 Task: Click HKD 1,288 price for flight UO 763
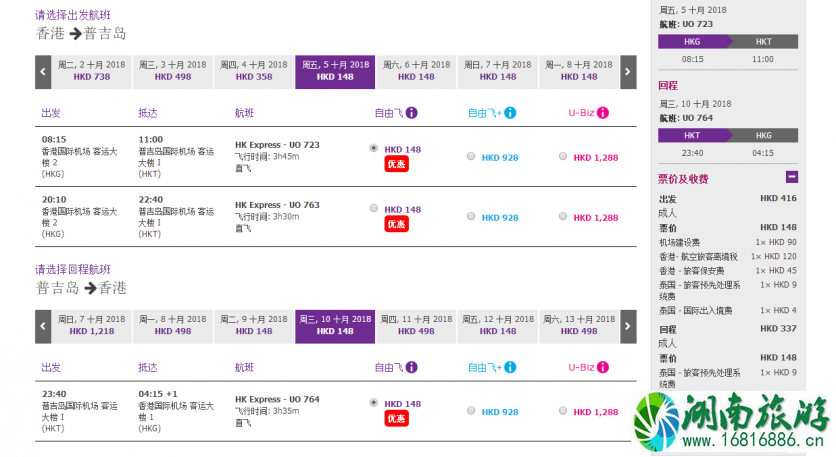pyautogui.click(x=596, y=218)
